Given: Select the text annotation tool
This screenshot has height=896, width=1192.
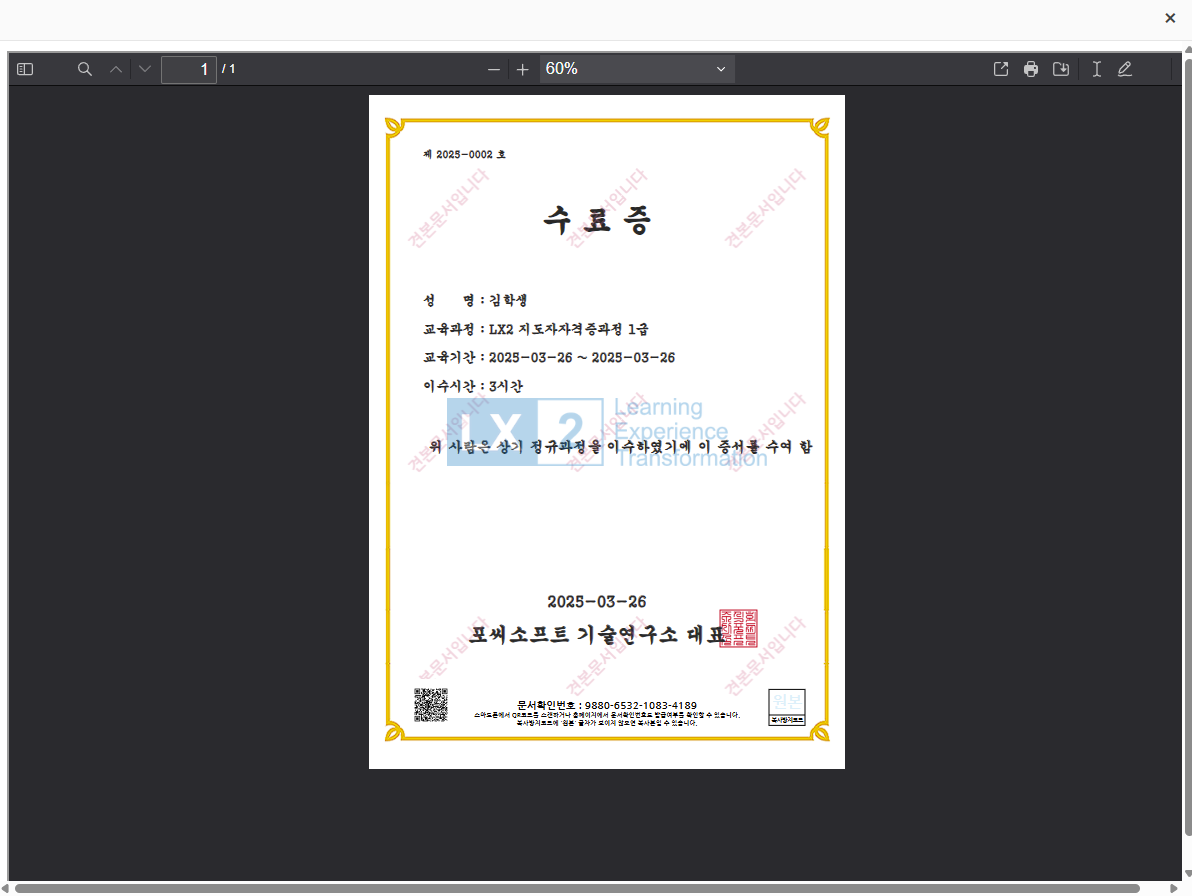Looking at the screenshot, I should pos(1096,69).
